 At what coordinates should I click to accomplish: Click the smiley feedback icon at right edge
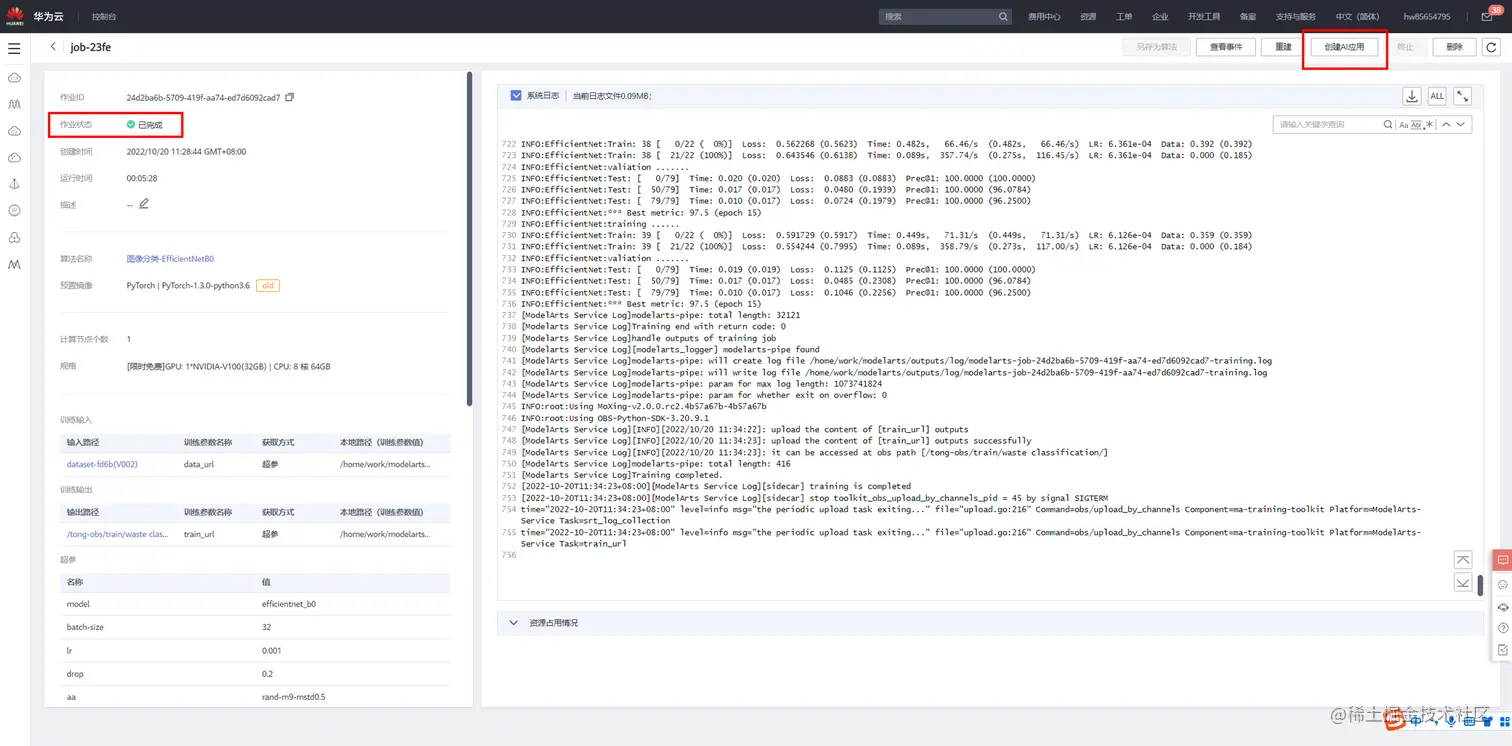click(1502, 584)
